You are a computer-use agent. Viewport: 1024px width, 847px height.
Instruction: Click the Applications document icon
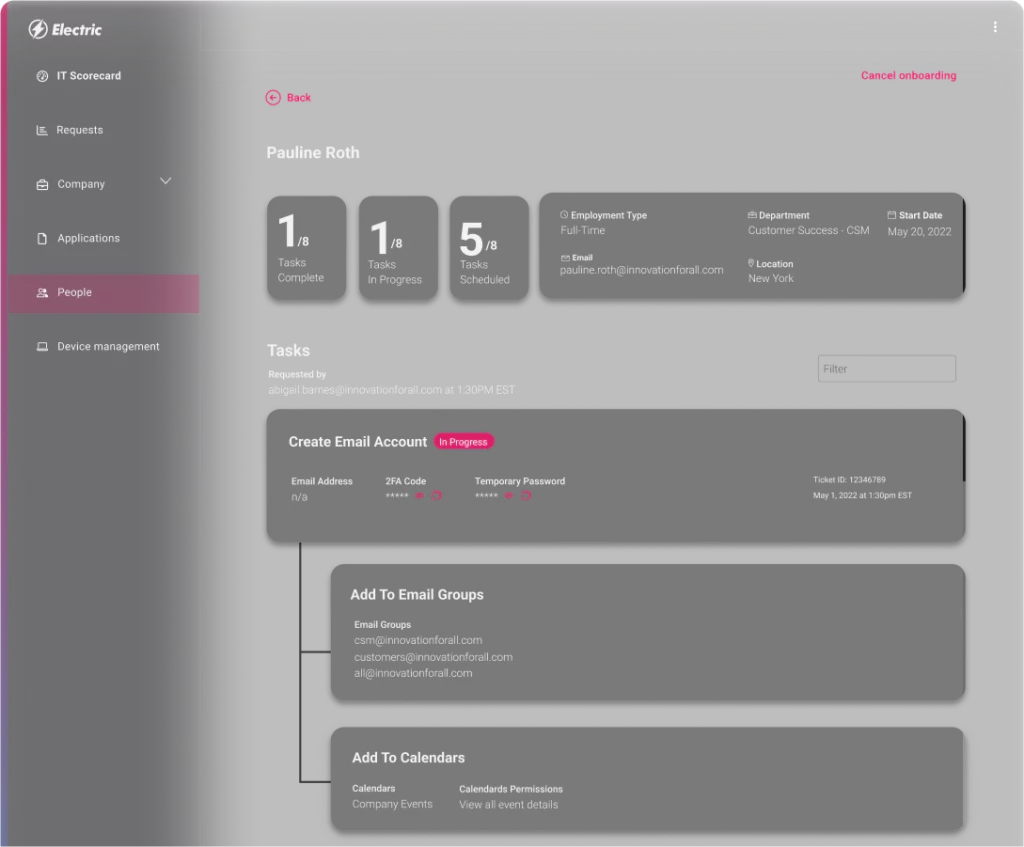[x=41, y=238]
